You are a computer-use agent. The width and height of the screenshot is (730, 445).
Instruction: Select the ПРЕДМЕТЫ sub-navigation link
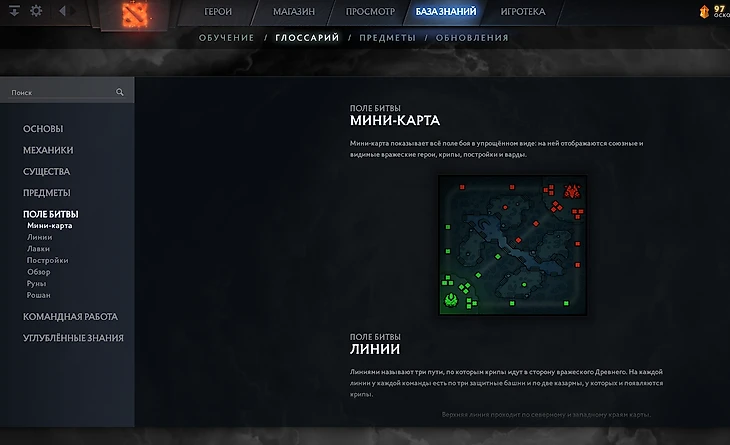387,38
